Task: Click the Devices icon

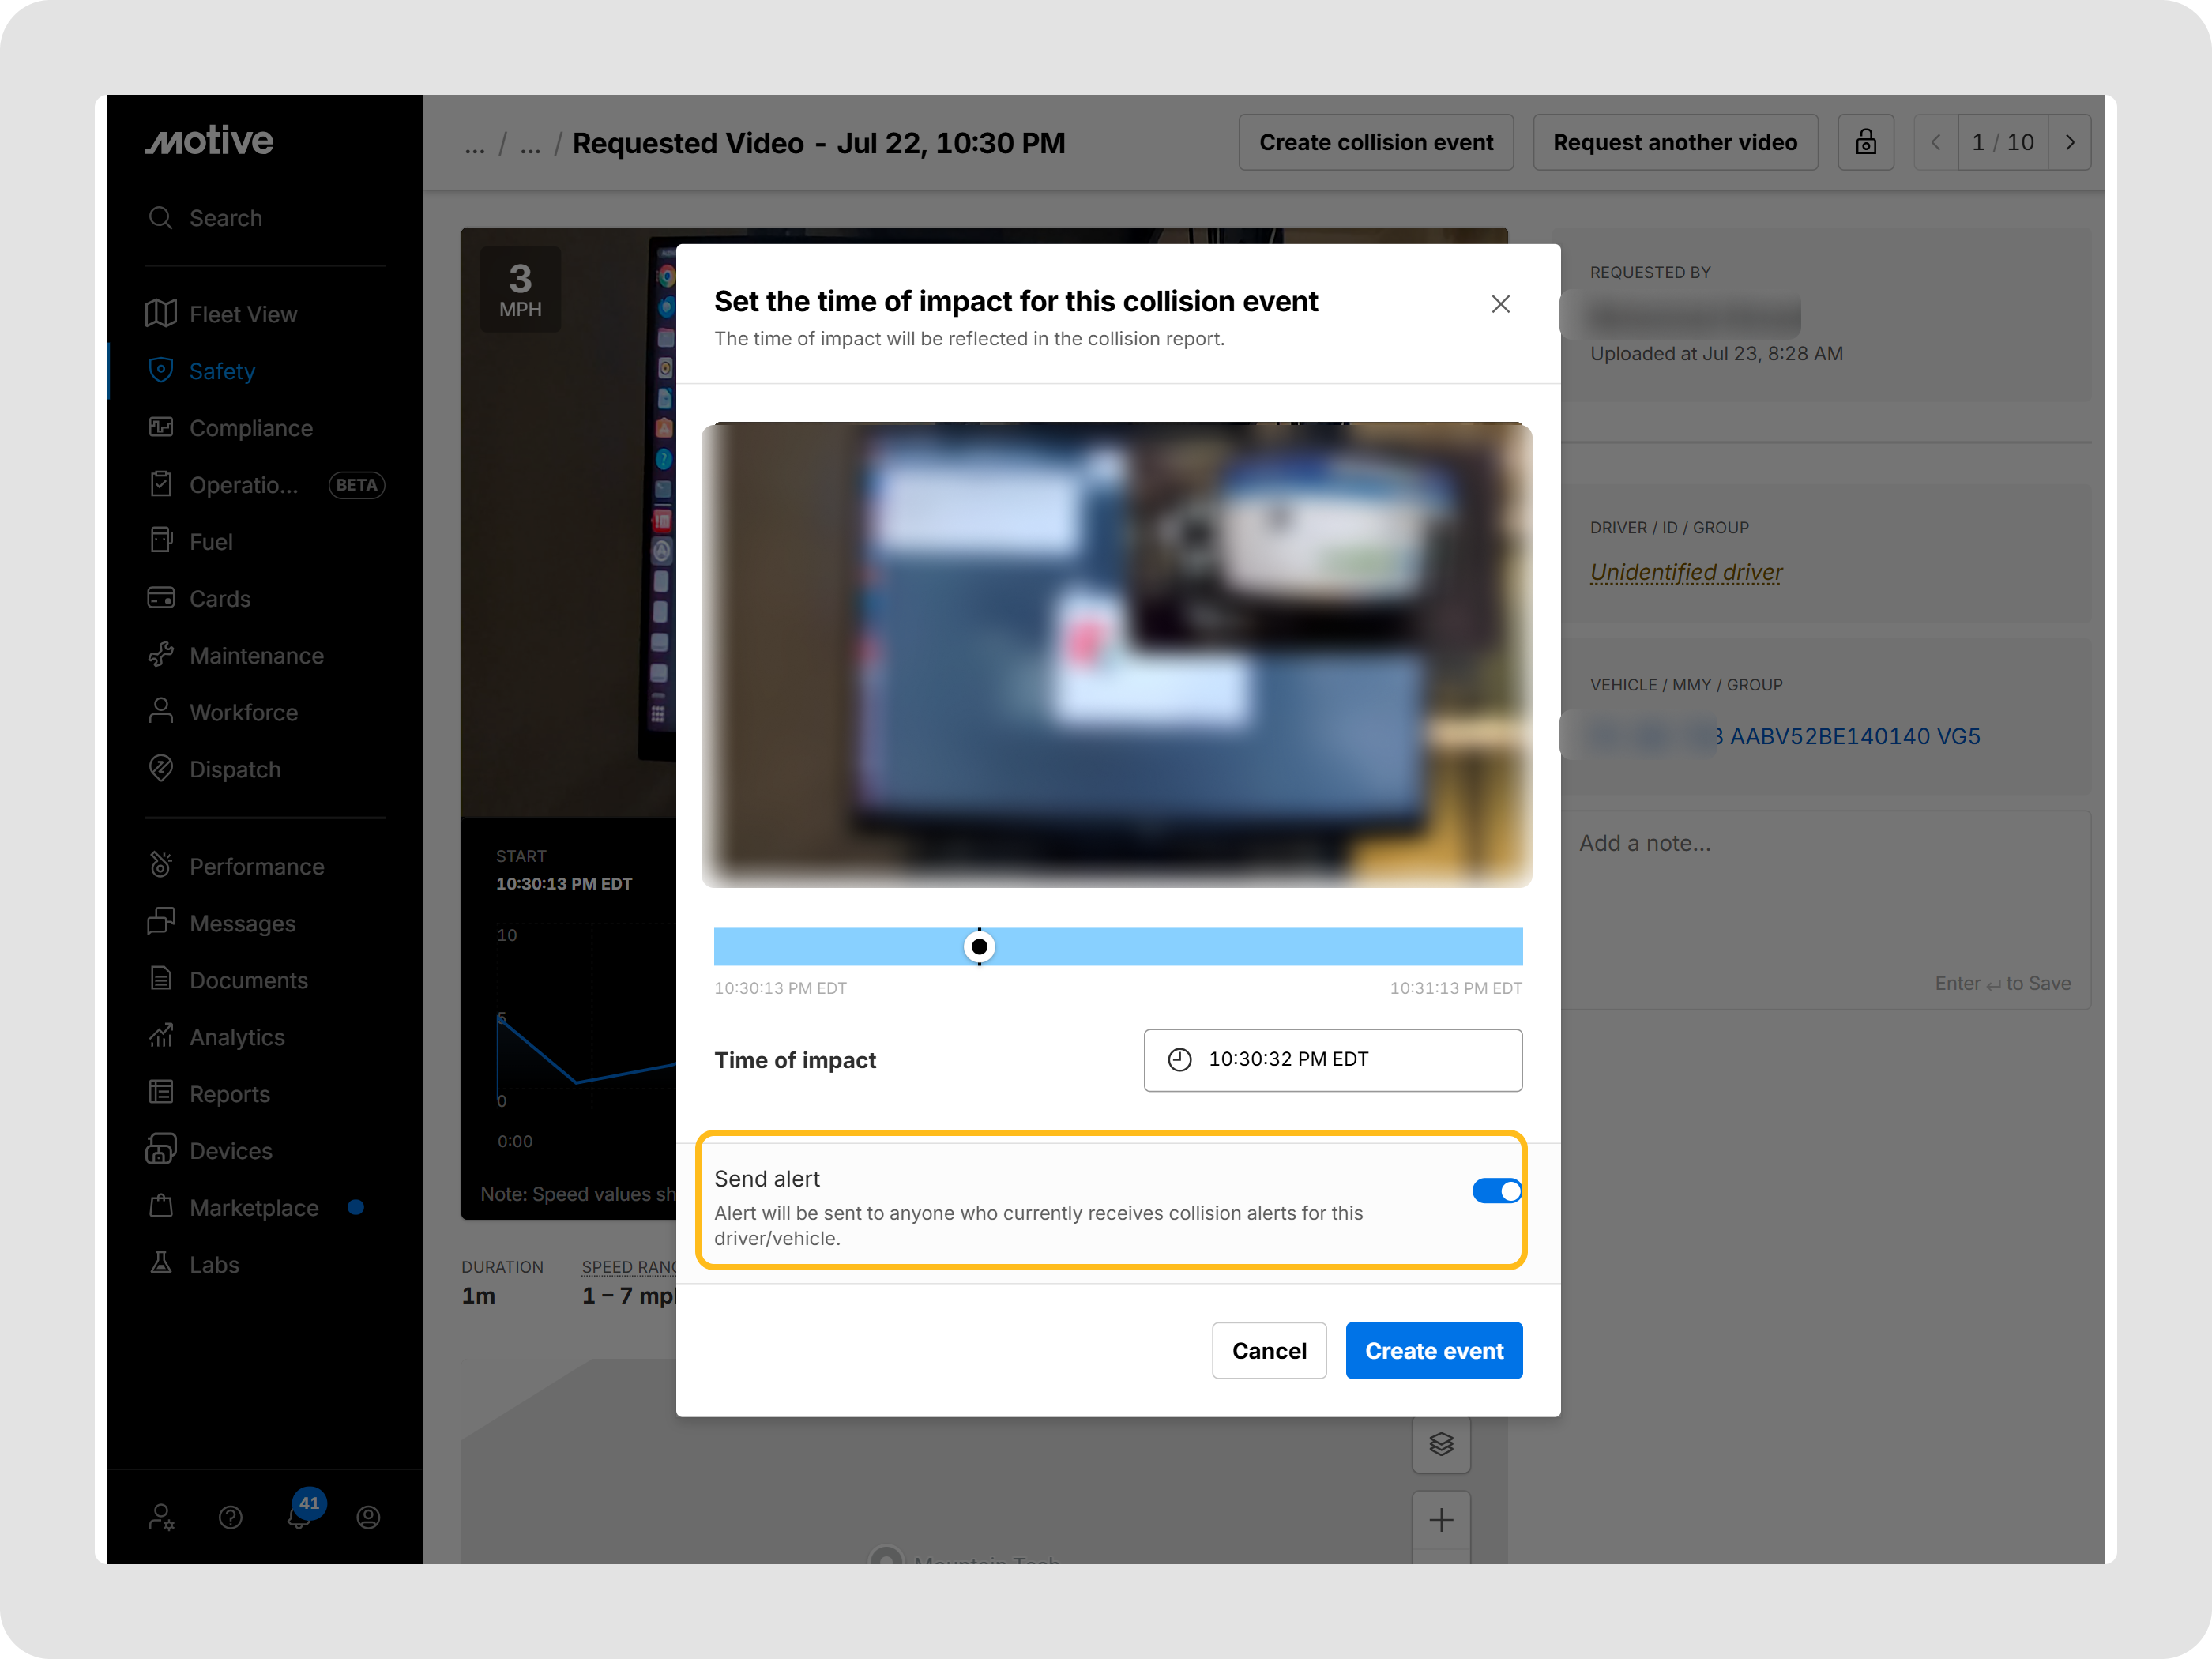Action: pos(161,1150)
